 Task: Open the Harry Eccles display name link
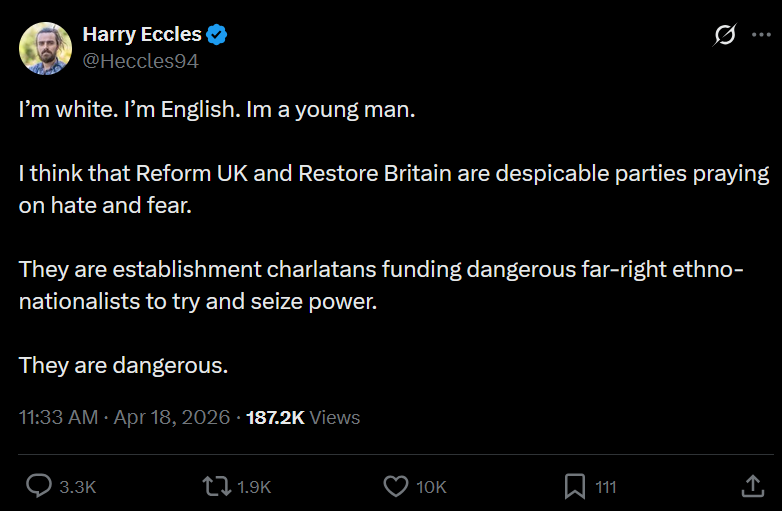[x=142, y=34]
